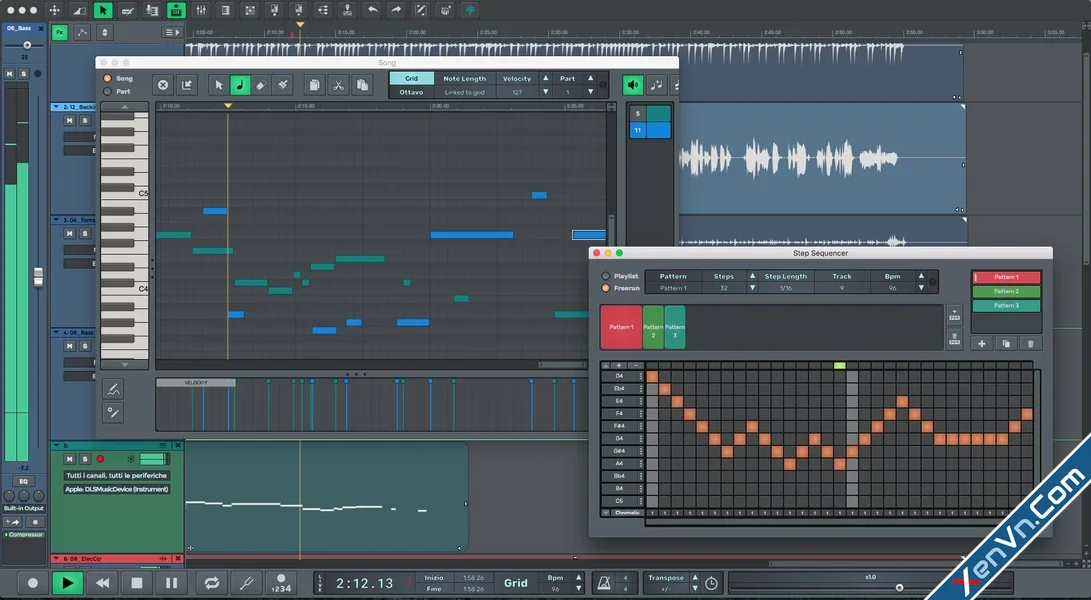Collapse the 2: 12_Backing track triangle
This screenshot has width=1091, height=600.
56,107
